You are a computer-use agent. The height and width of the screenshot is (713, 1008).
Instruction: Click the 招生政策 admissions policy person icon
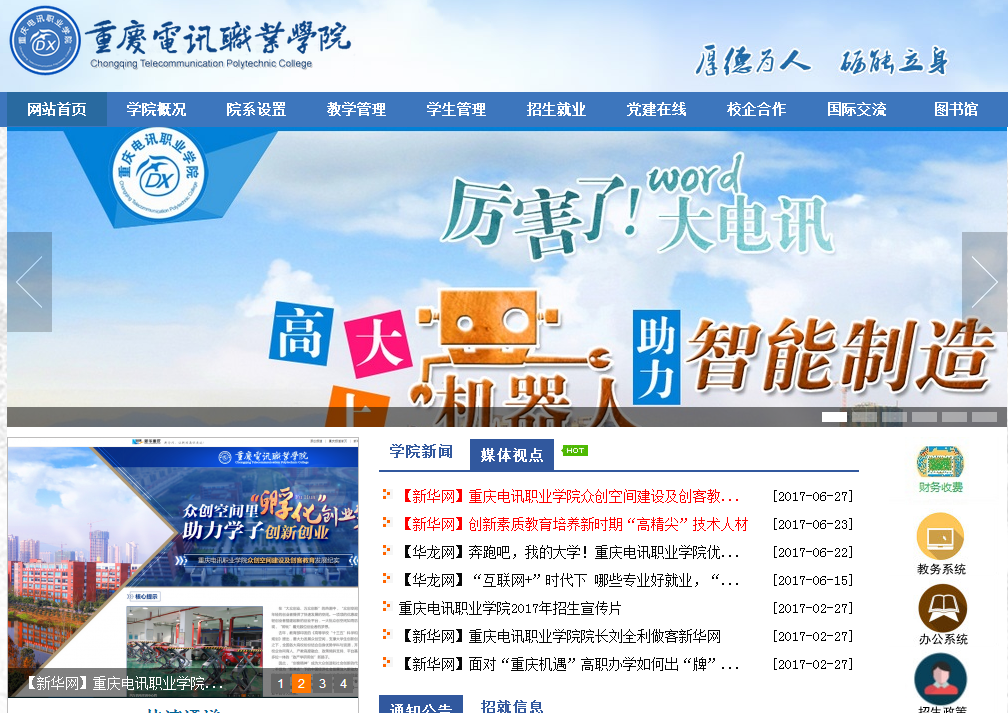[x=940, y=679]
